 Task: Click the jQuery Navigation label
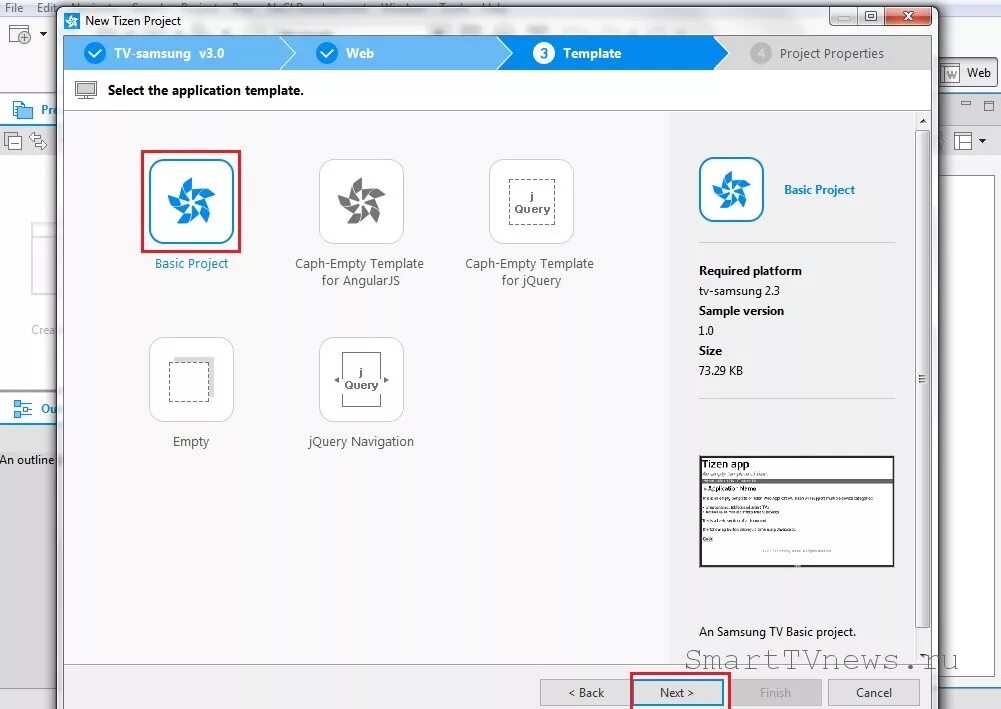pos(361,442)
